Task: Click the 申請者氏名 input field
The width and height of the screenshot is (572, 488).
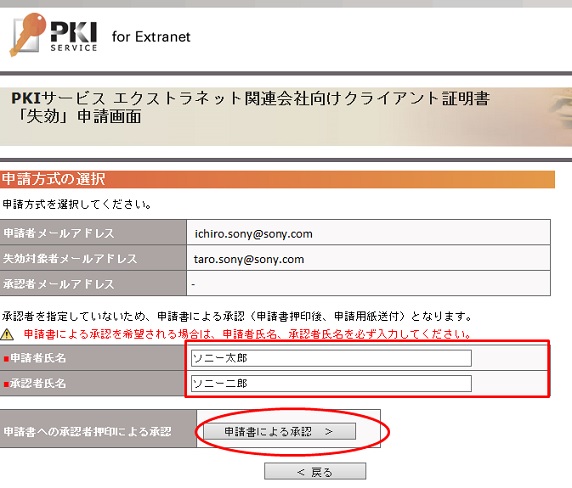Action: tap(331, 358)
